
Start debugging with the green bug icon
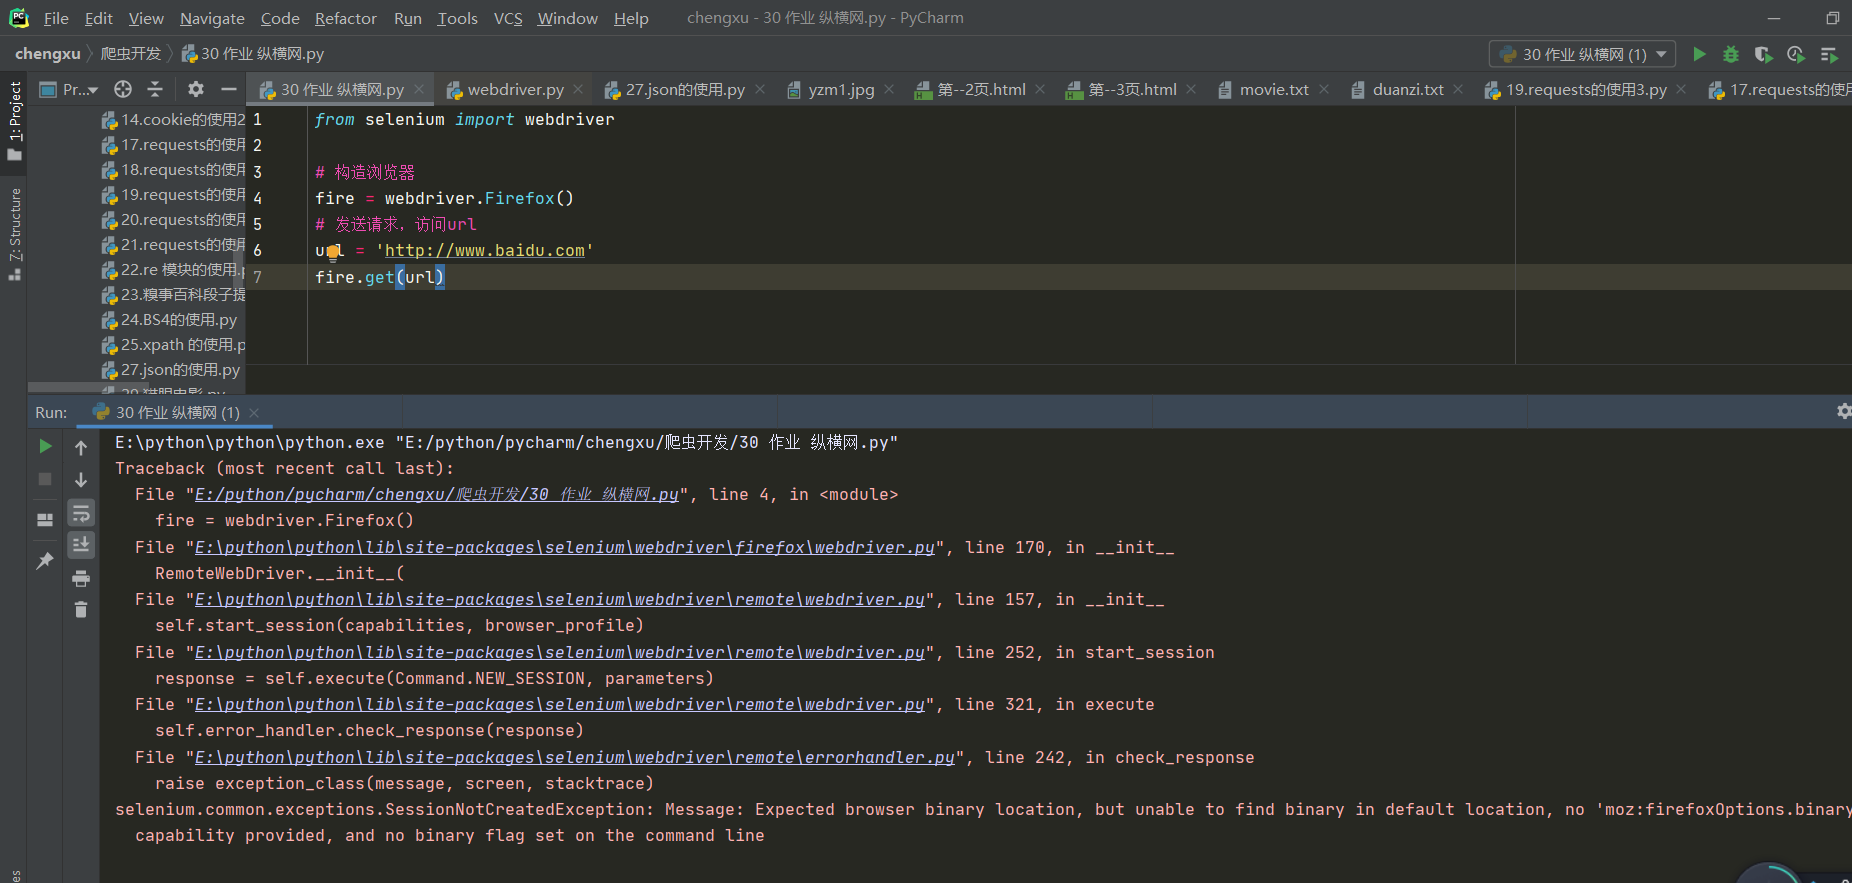1731,54
